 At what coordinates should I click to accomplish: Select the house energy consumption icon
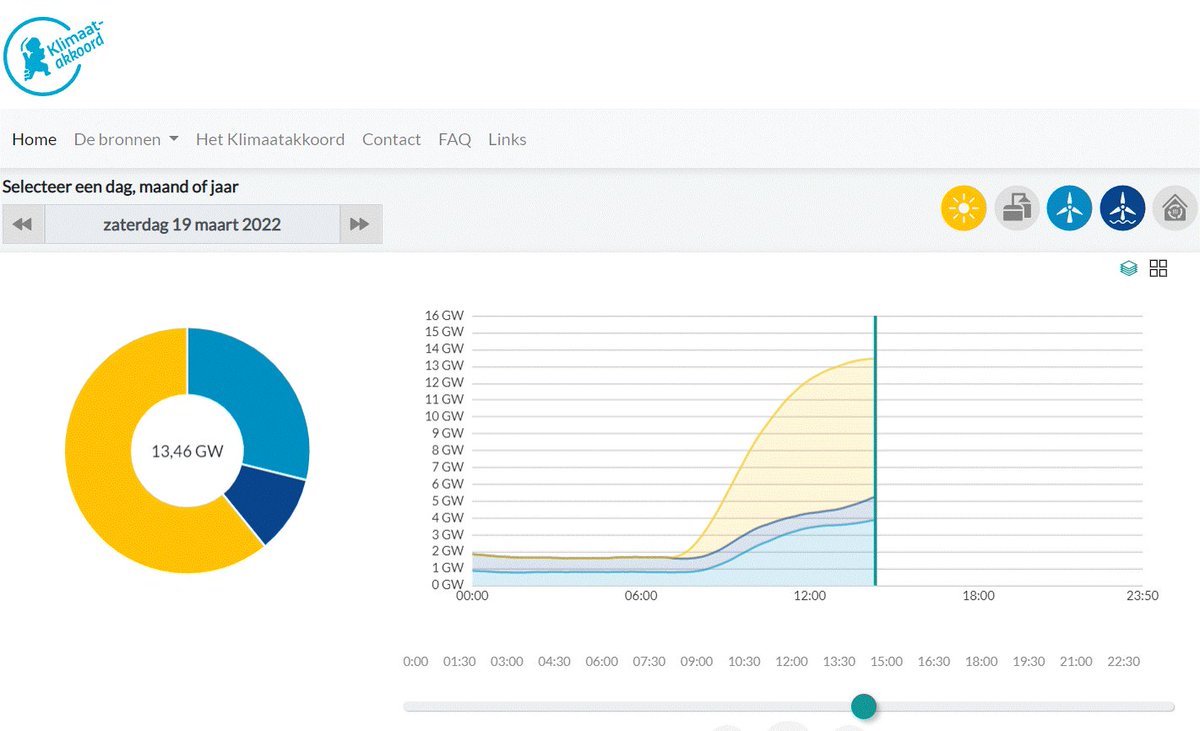tap(1175, 207)
